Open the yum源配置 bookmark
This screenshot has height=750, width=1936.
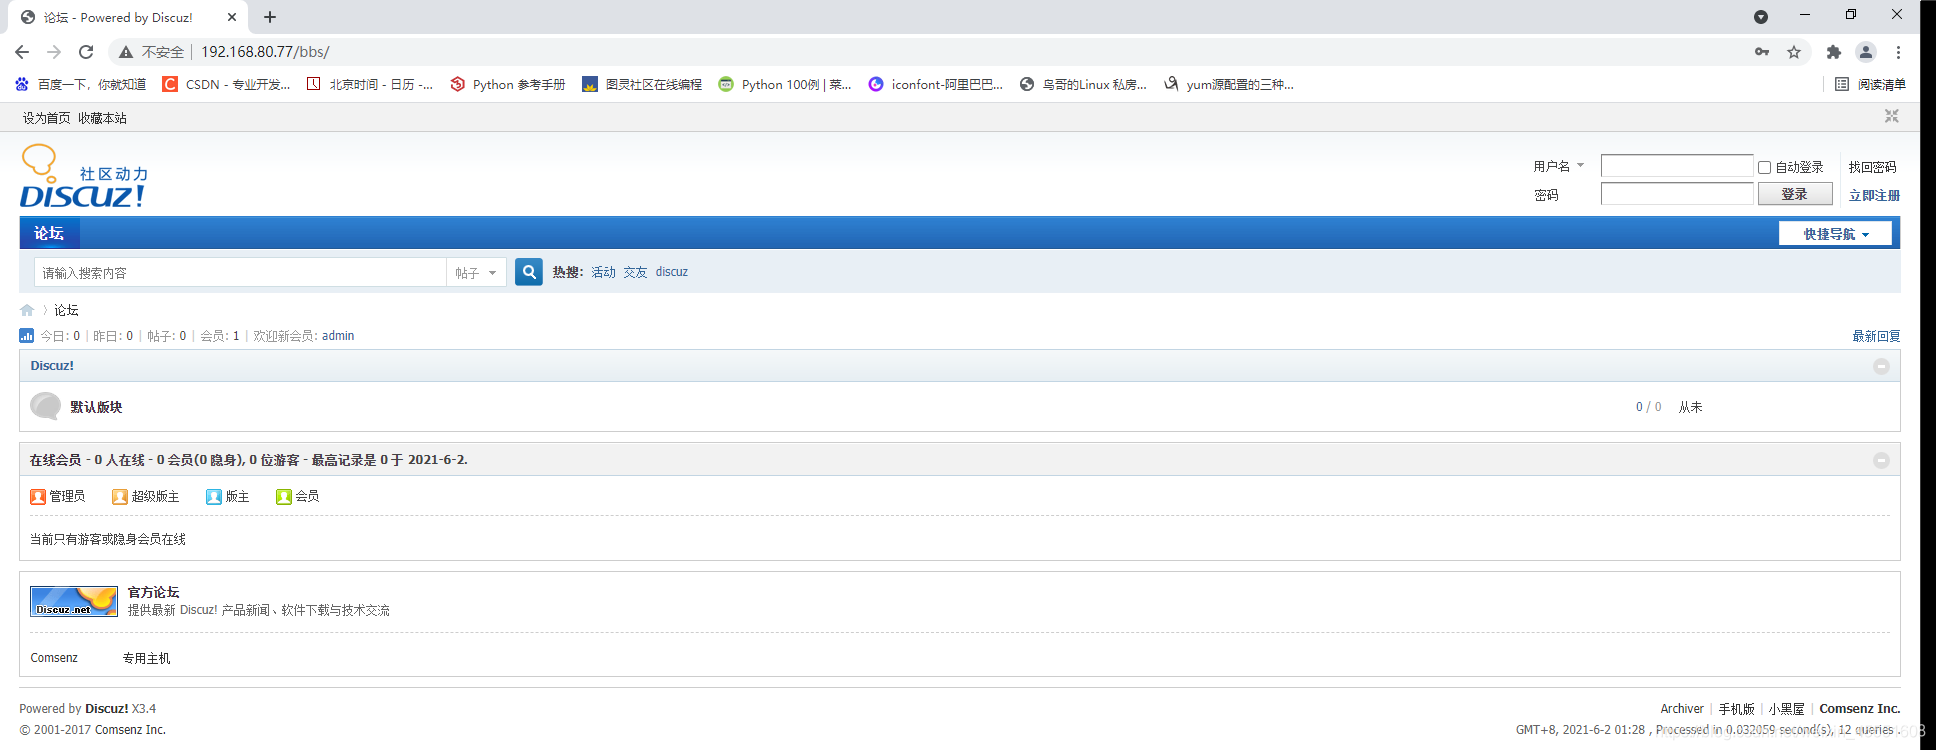click(x=1229, y=85)
